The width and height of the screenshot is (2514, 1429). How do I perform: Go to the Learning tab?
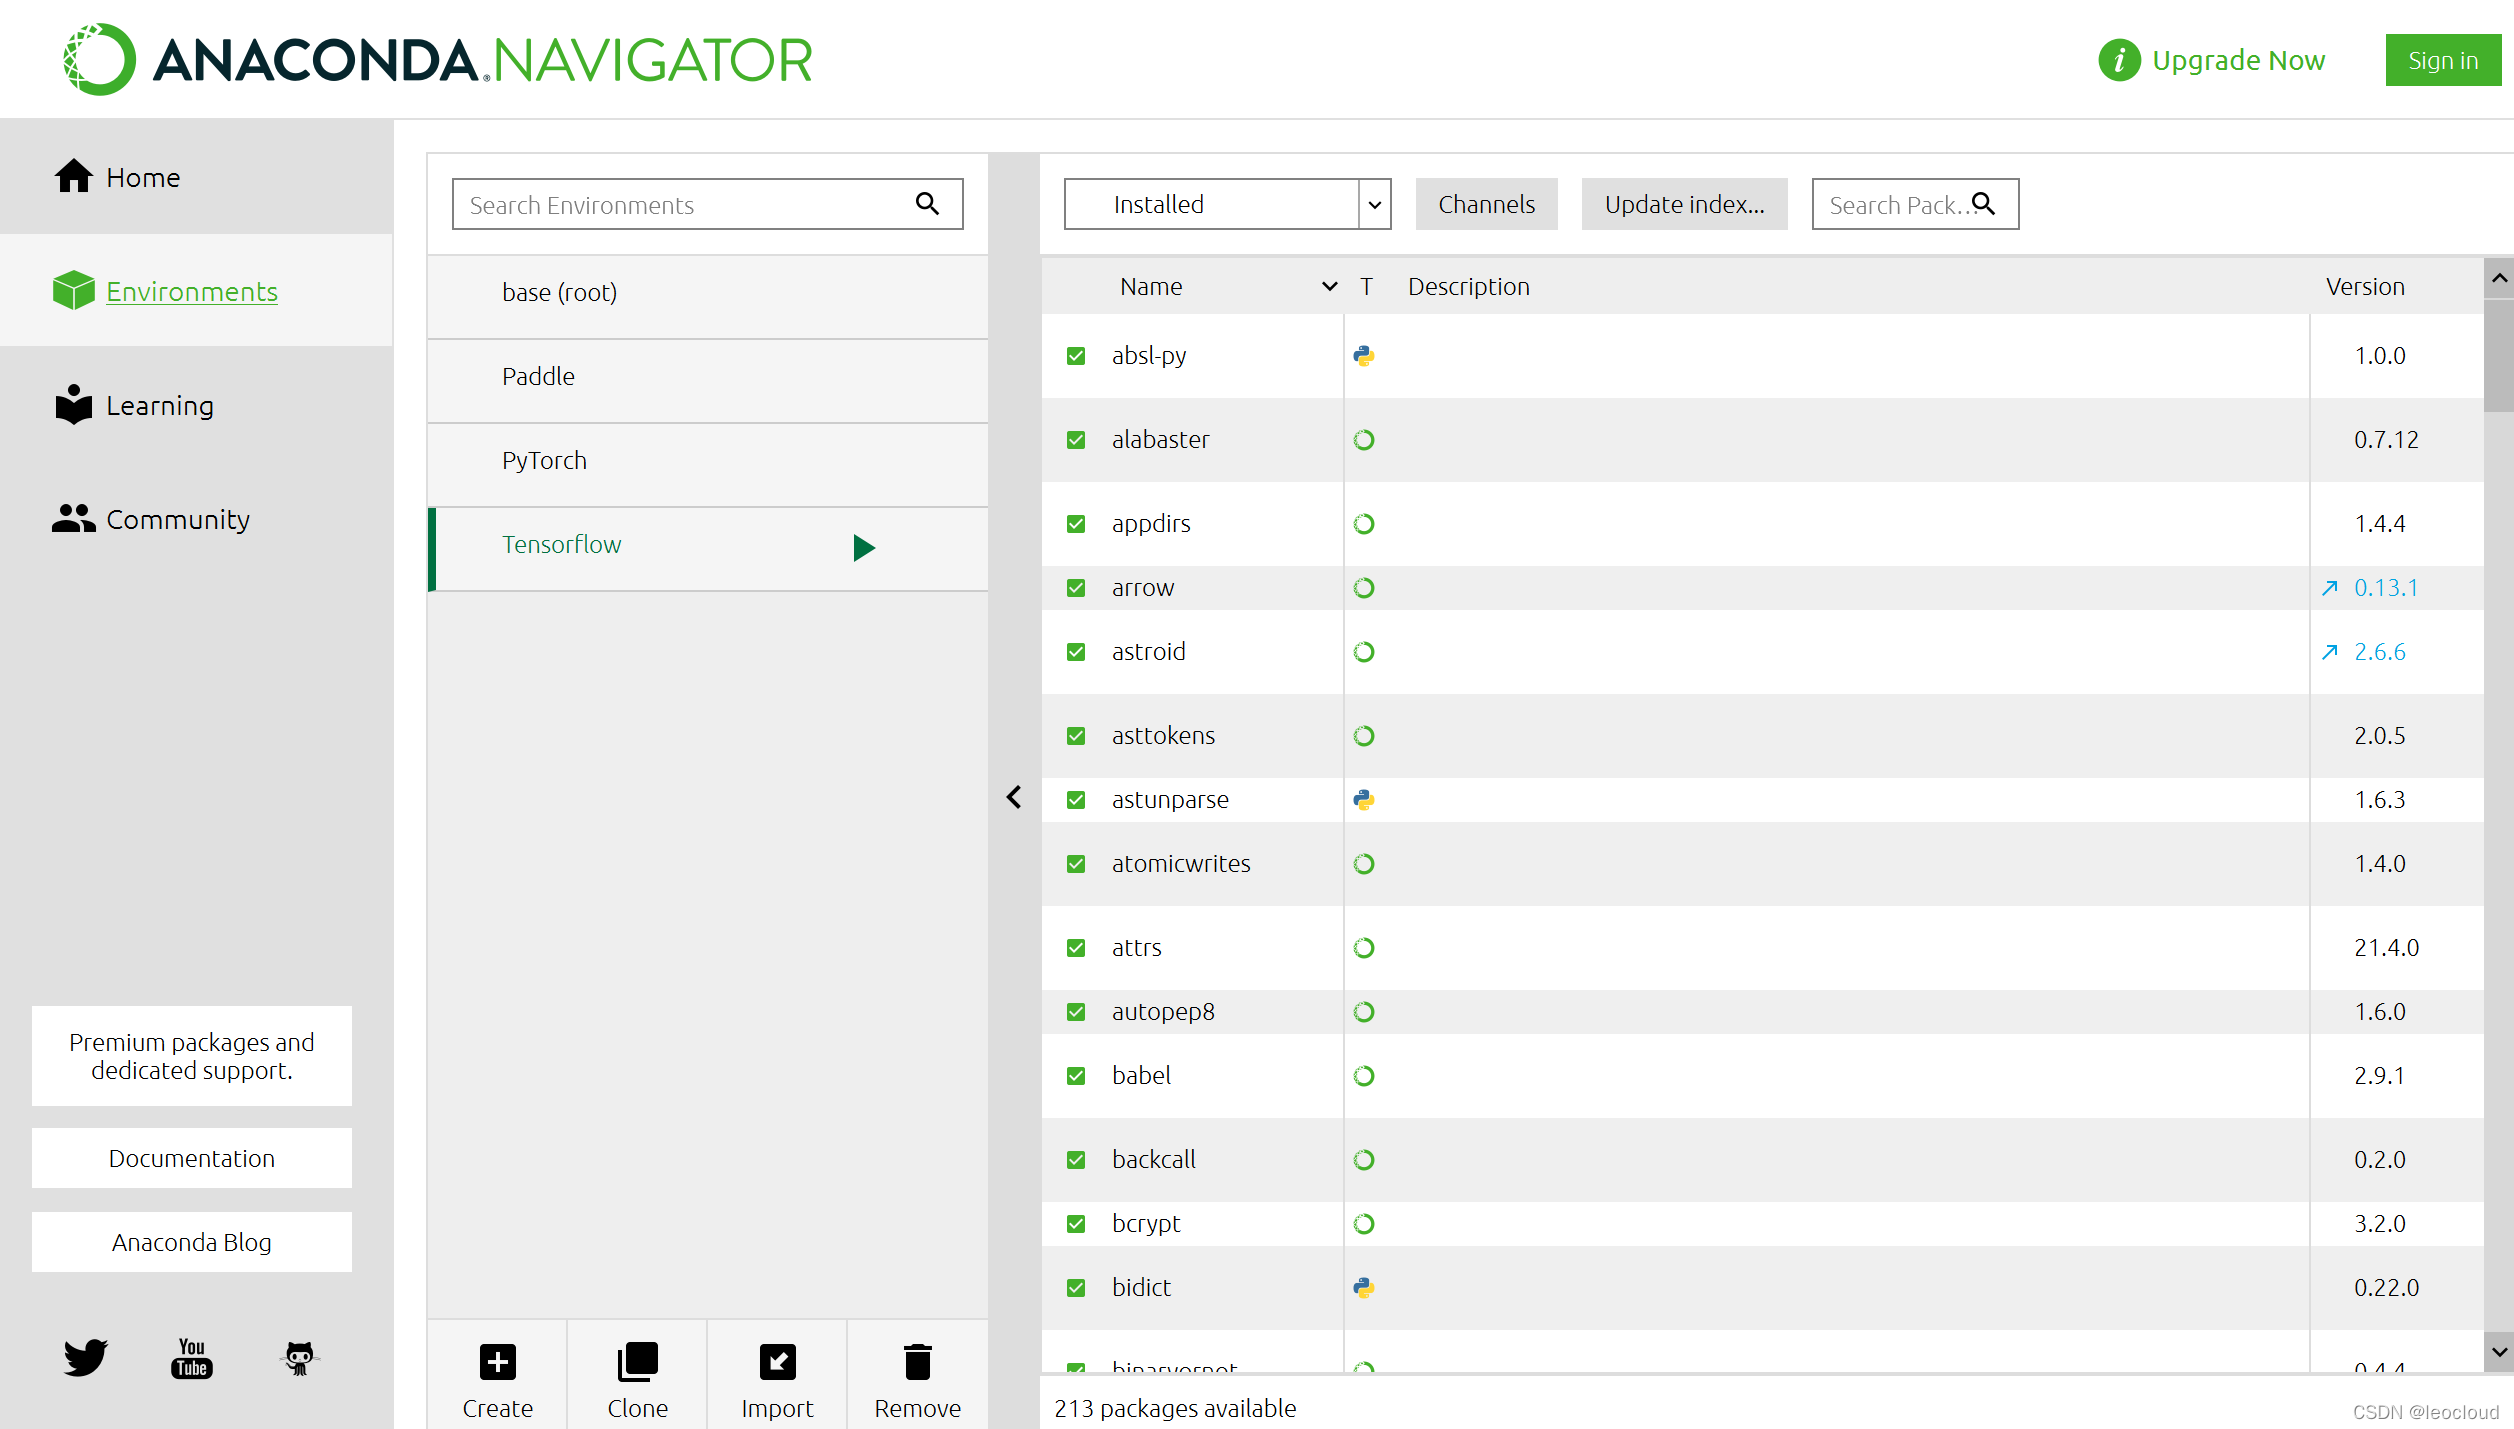point(159,406)
